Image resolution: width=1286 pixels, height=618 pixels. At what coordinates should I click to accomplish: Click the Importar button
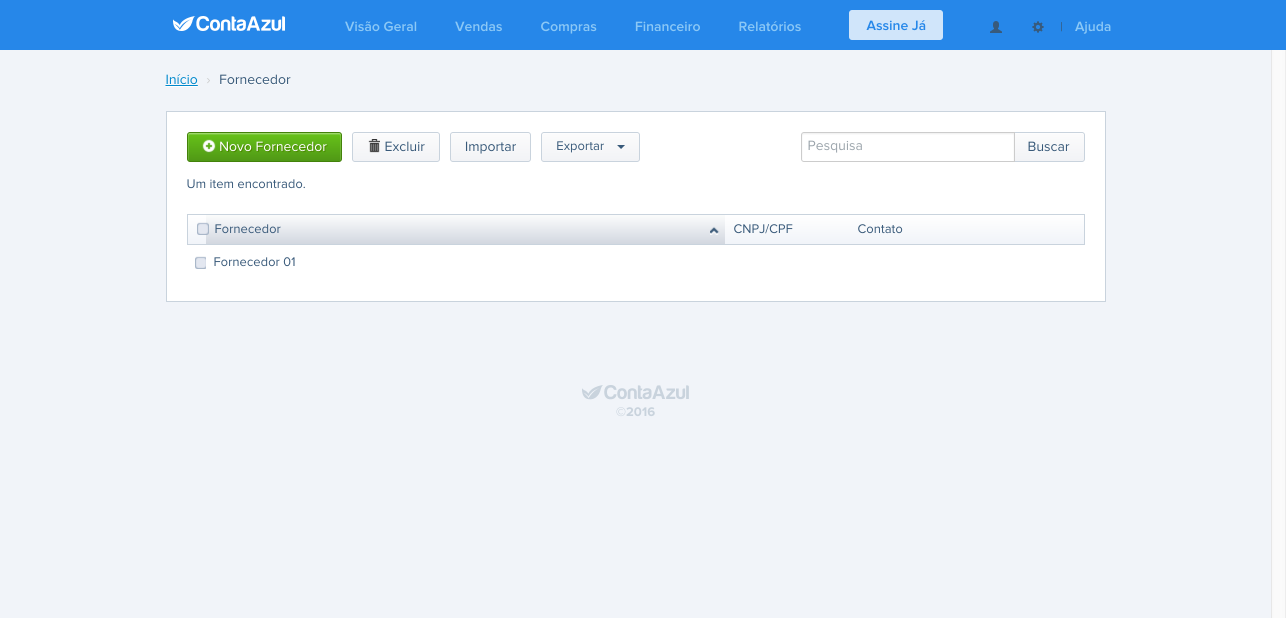pyautogui.click(x=490, y=147)
